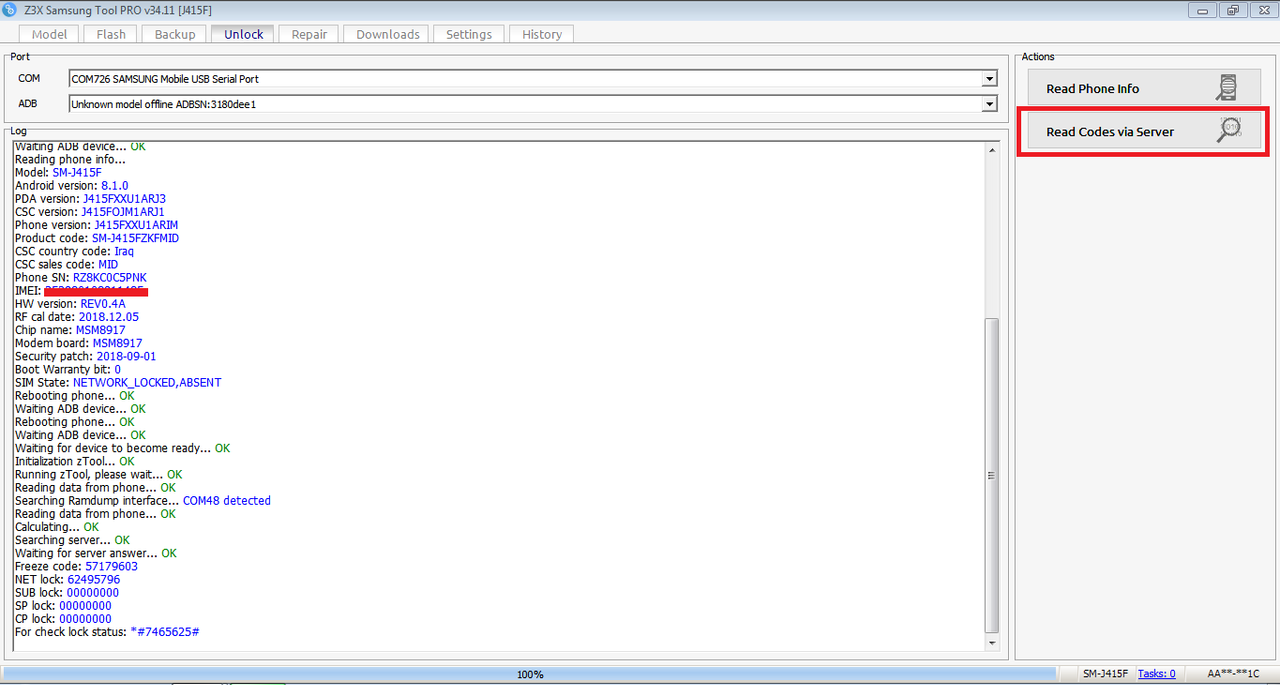Click the COM48 detected text

(227, 500)
